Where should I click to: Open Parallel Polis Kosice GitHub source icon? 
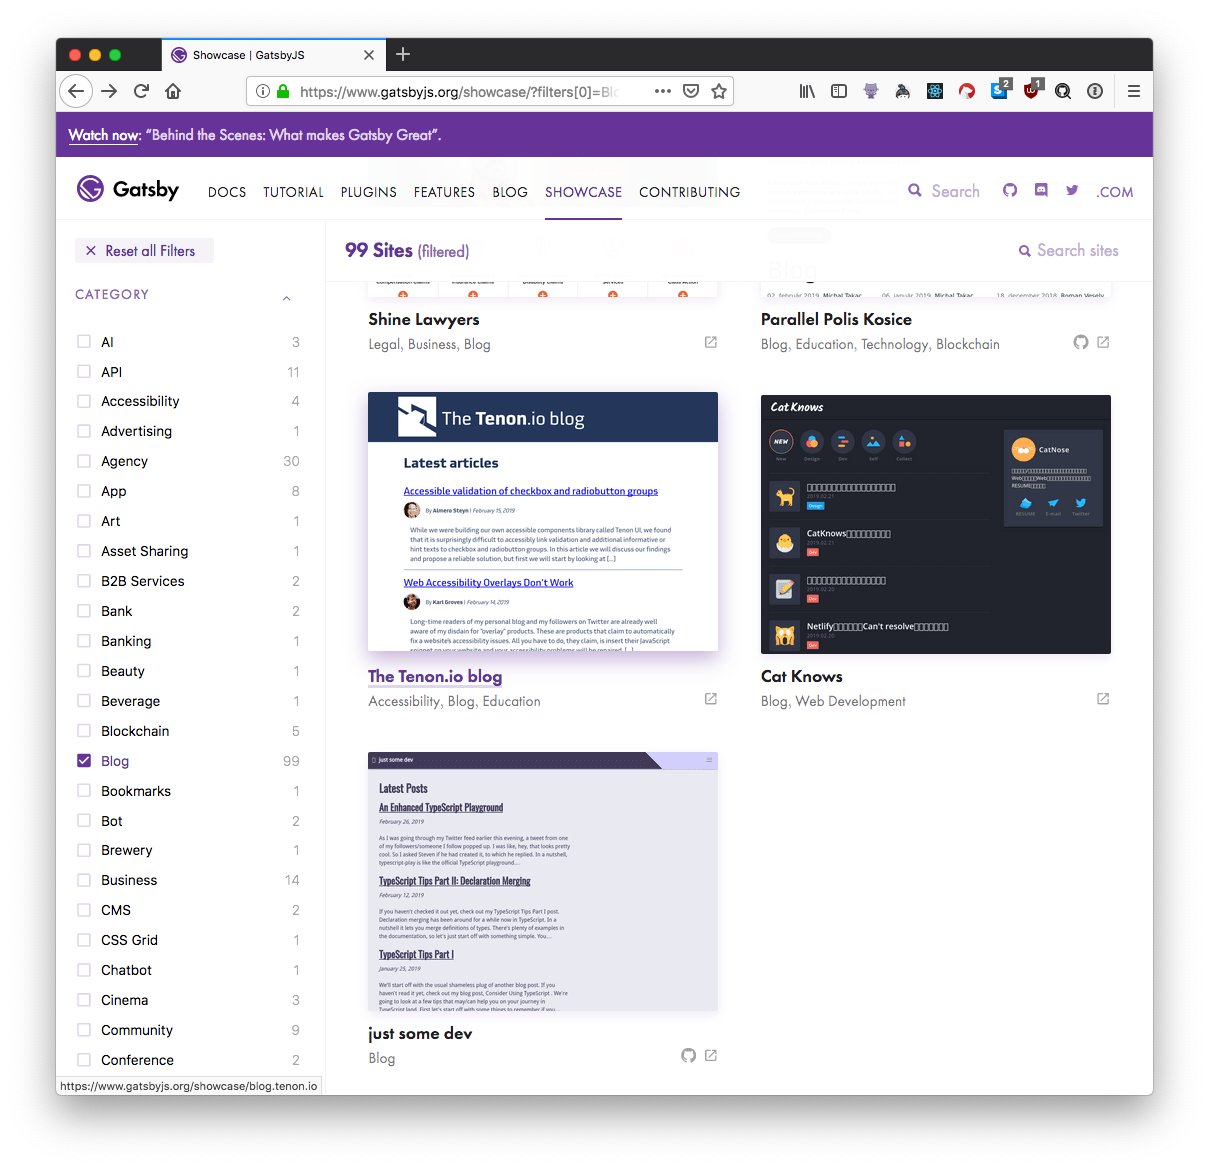click(1081, 342)
